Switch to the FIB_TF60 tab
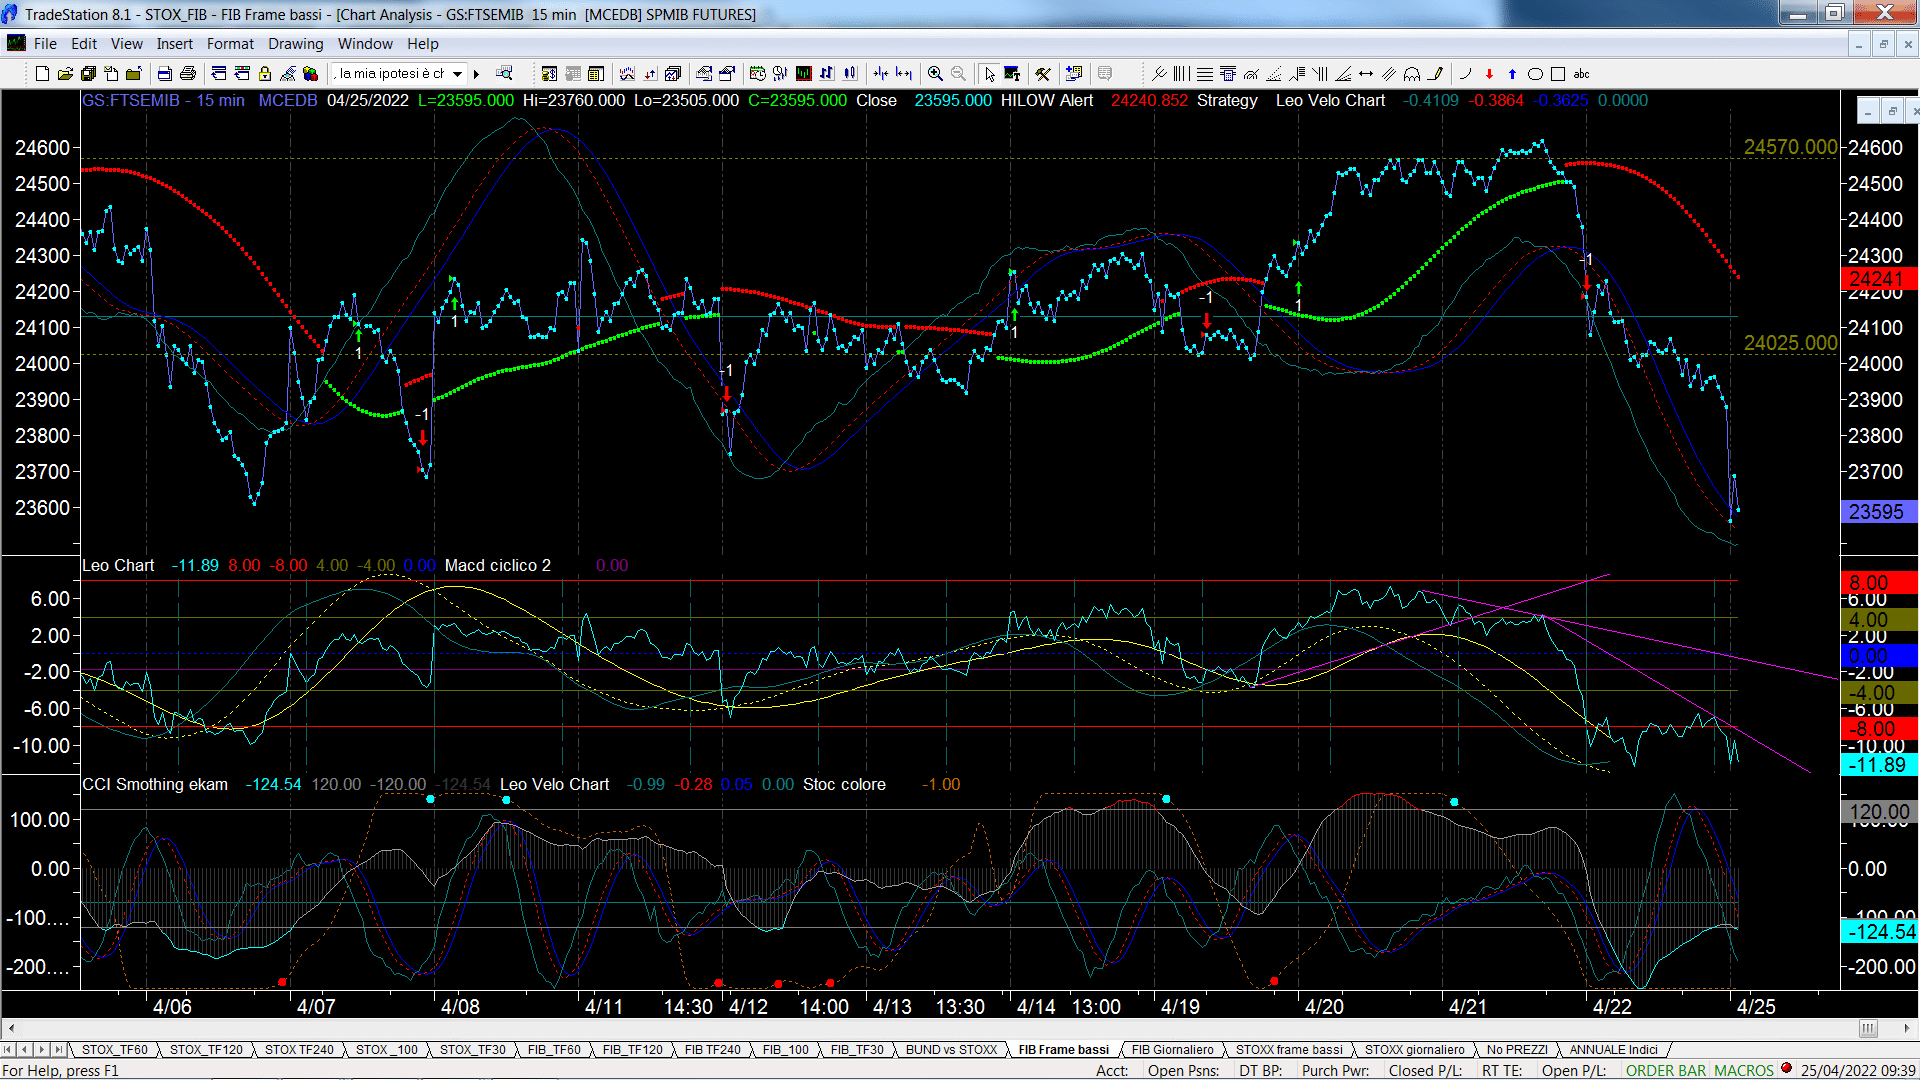 tap(554, 1050)
